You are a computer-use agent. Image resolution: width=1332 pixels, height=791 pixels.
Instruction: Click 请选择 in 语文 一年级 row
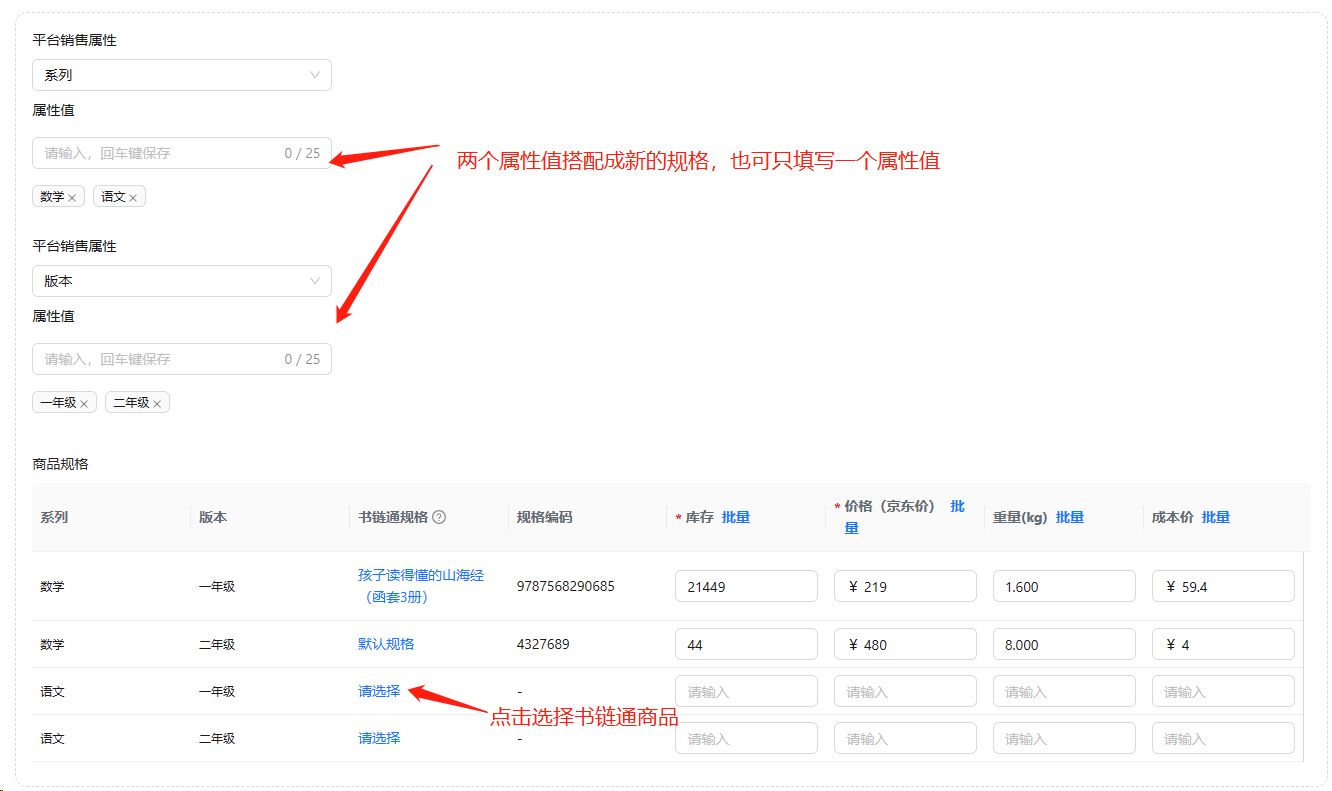379,691
